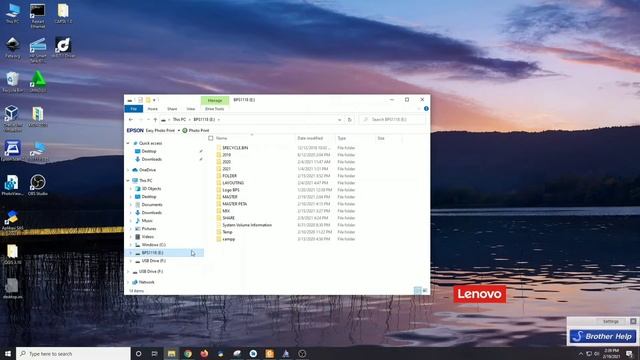Open the Recycle Bin desktop icon

click(x=13, y=82)
